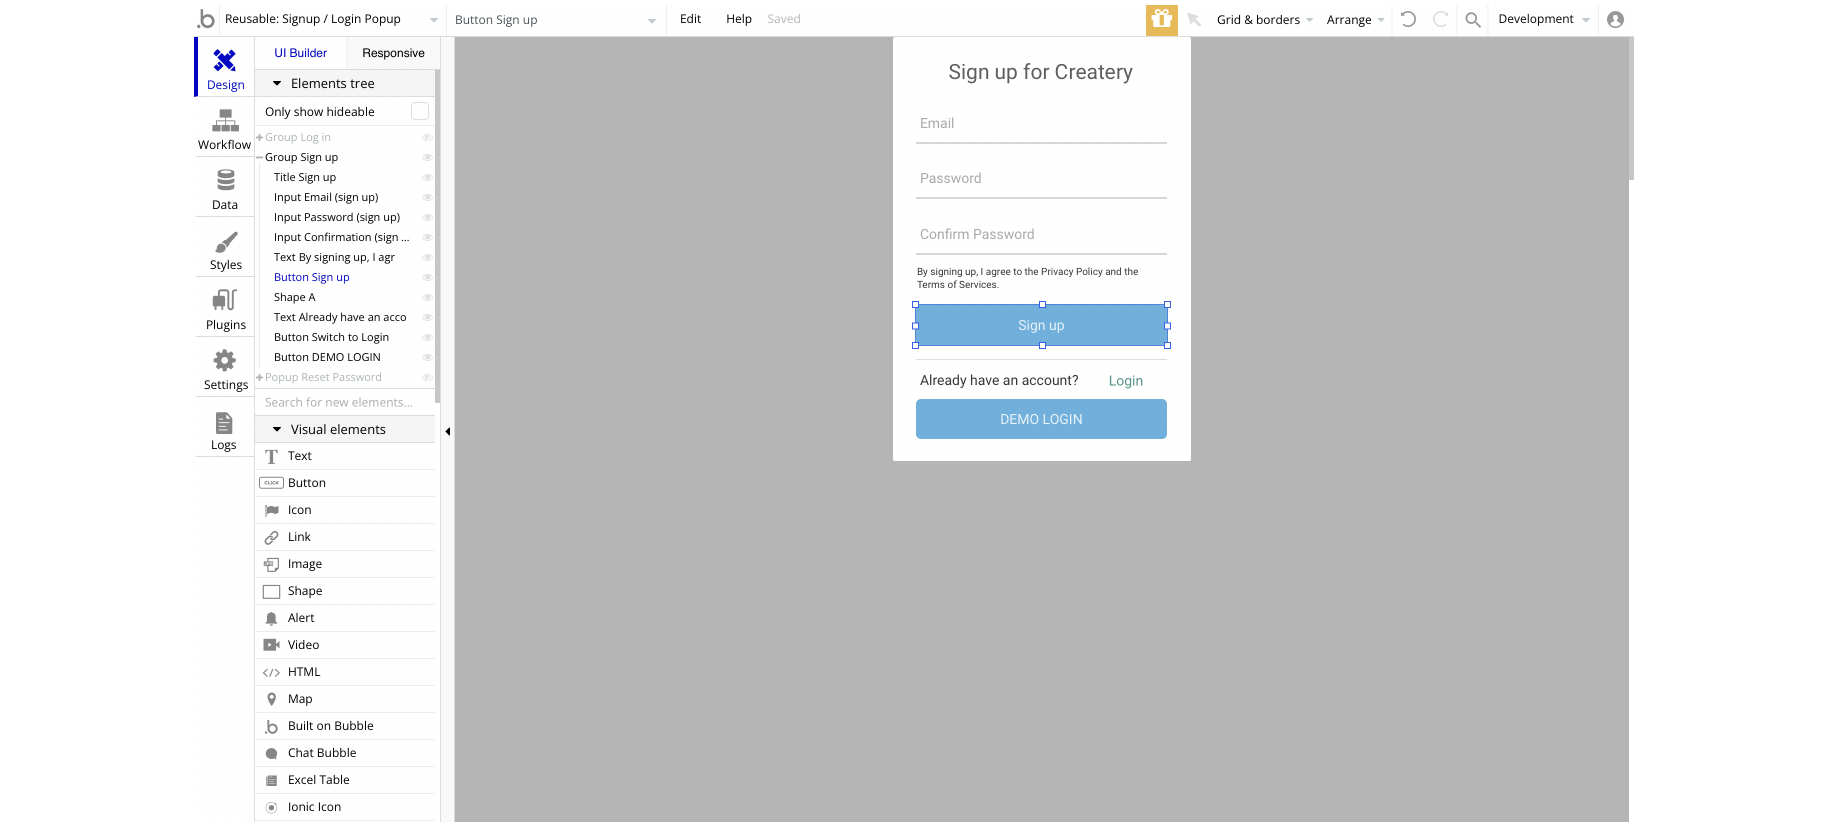Select Button Switch to Login in tree

click(x=331, y=337)
